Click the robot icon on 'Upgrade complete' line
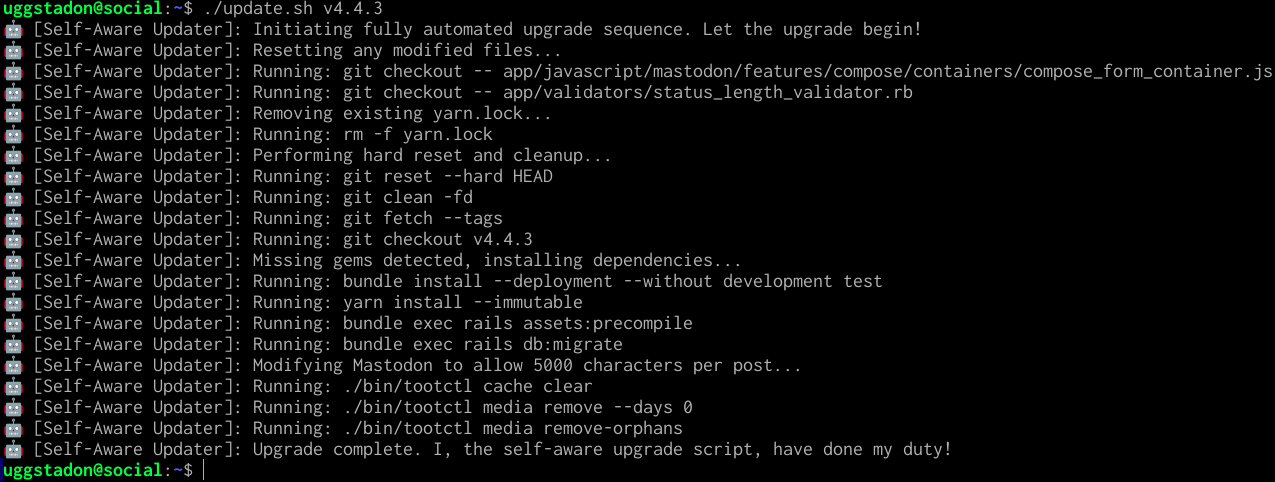Image resolution: width=1275 pixels, height=482 pixels. click(x=13, y=450)
